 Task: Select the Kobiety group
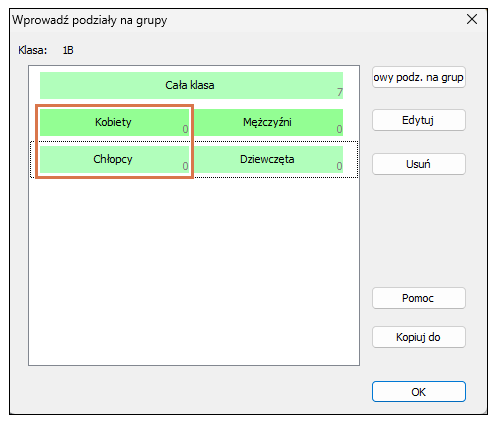114,122
